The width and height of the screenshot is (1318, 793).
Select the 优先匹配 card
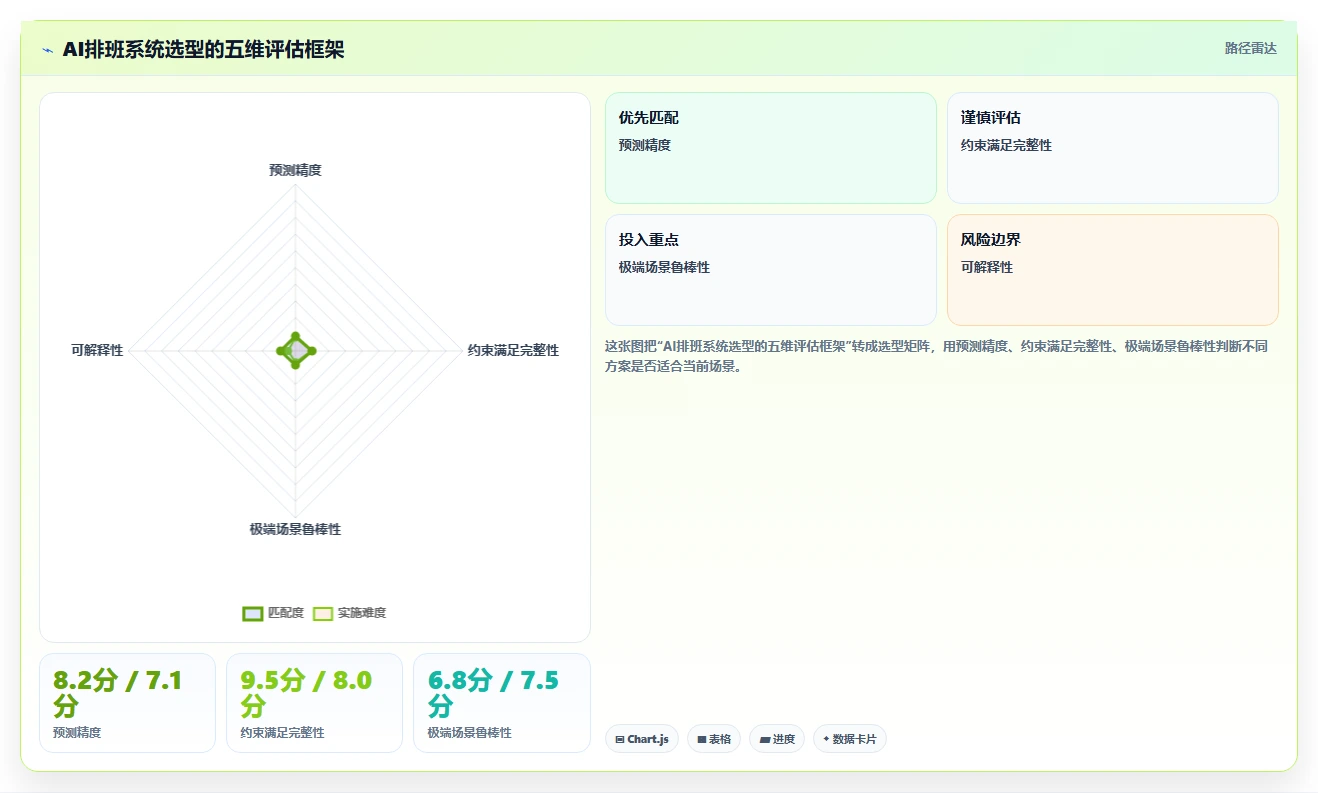[x=771, y=148]
